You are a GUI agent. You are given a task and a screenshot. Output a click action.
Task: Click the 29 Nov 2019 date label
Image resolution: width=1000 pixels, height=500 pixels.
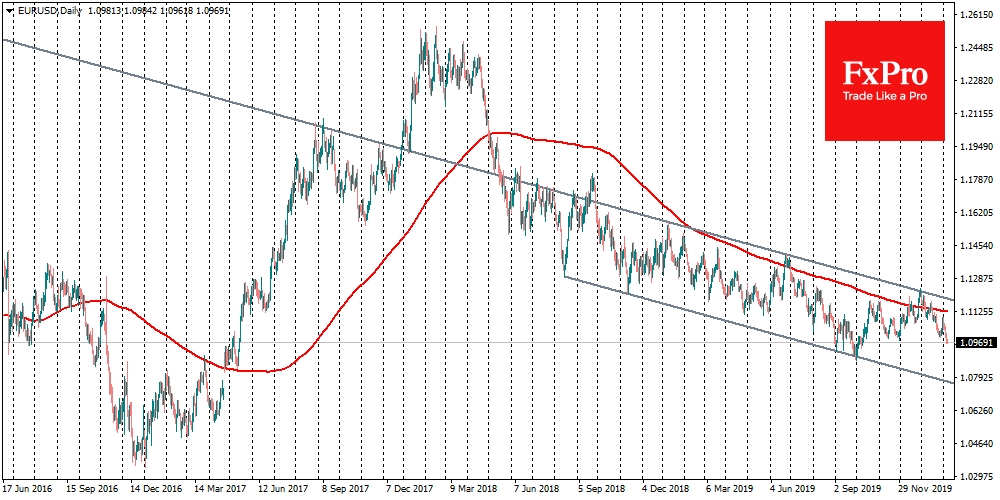point(923,489)
